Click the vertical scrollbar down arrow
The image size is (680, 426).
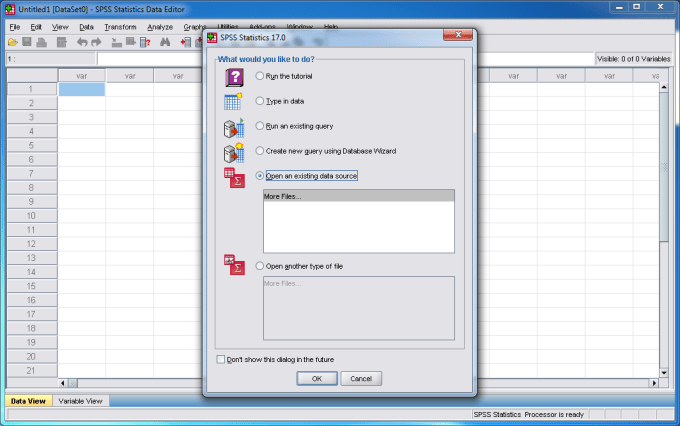(x=664, y=373)
